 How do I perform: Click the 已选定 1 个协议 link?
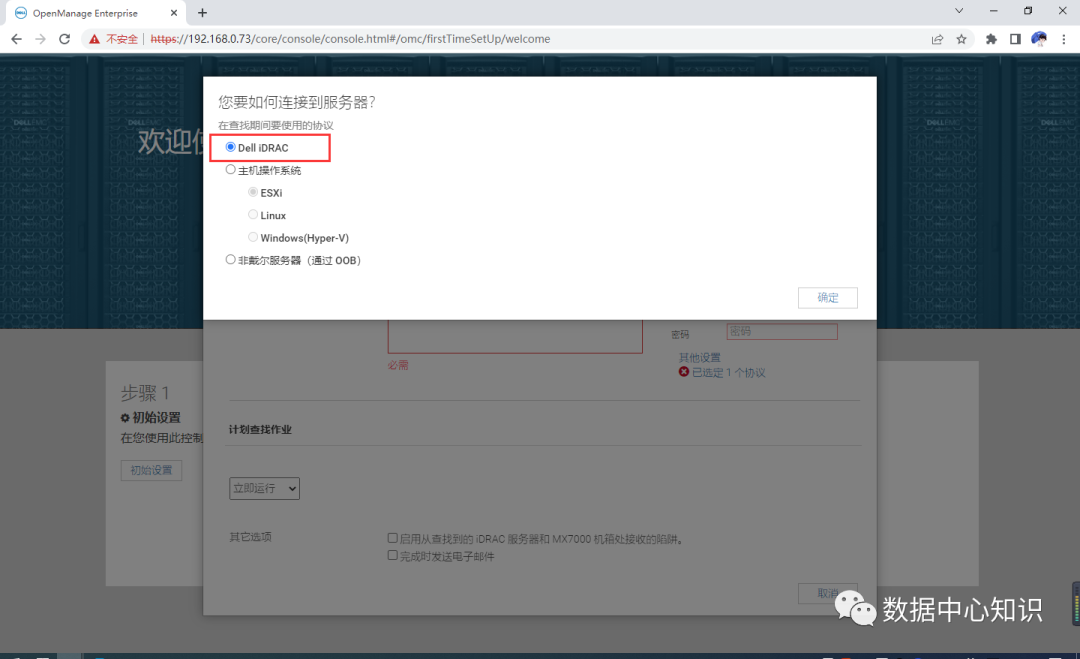coord(729,373)
